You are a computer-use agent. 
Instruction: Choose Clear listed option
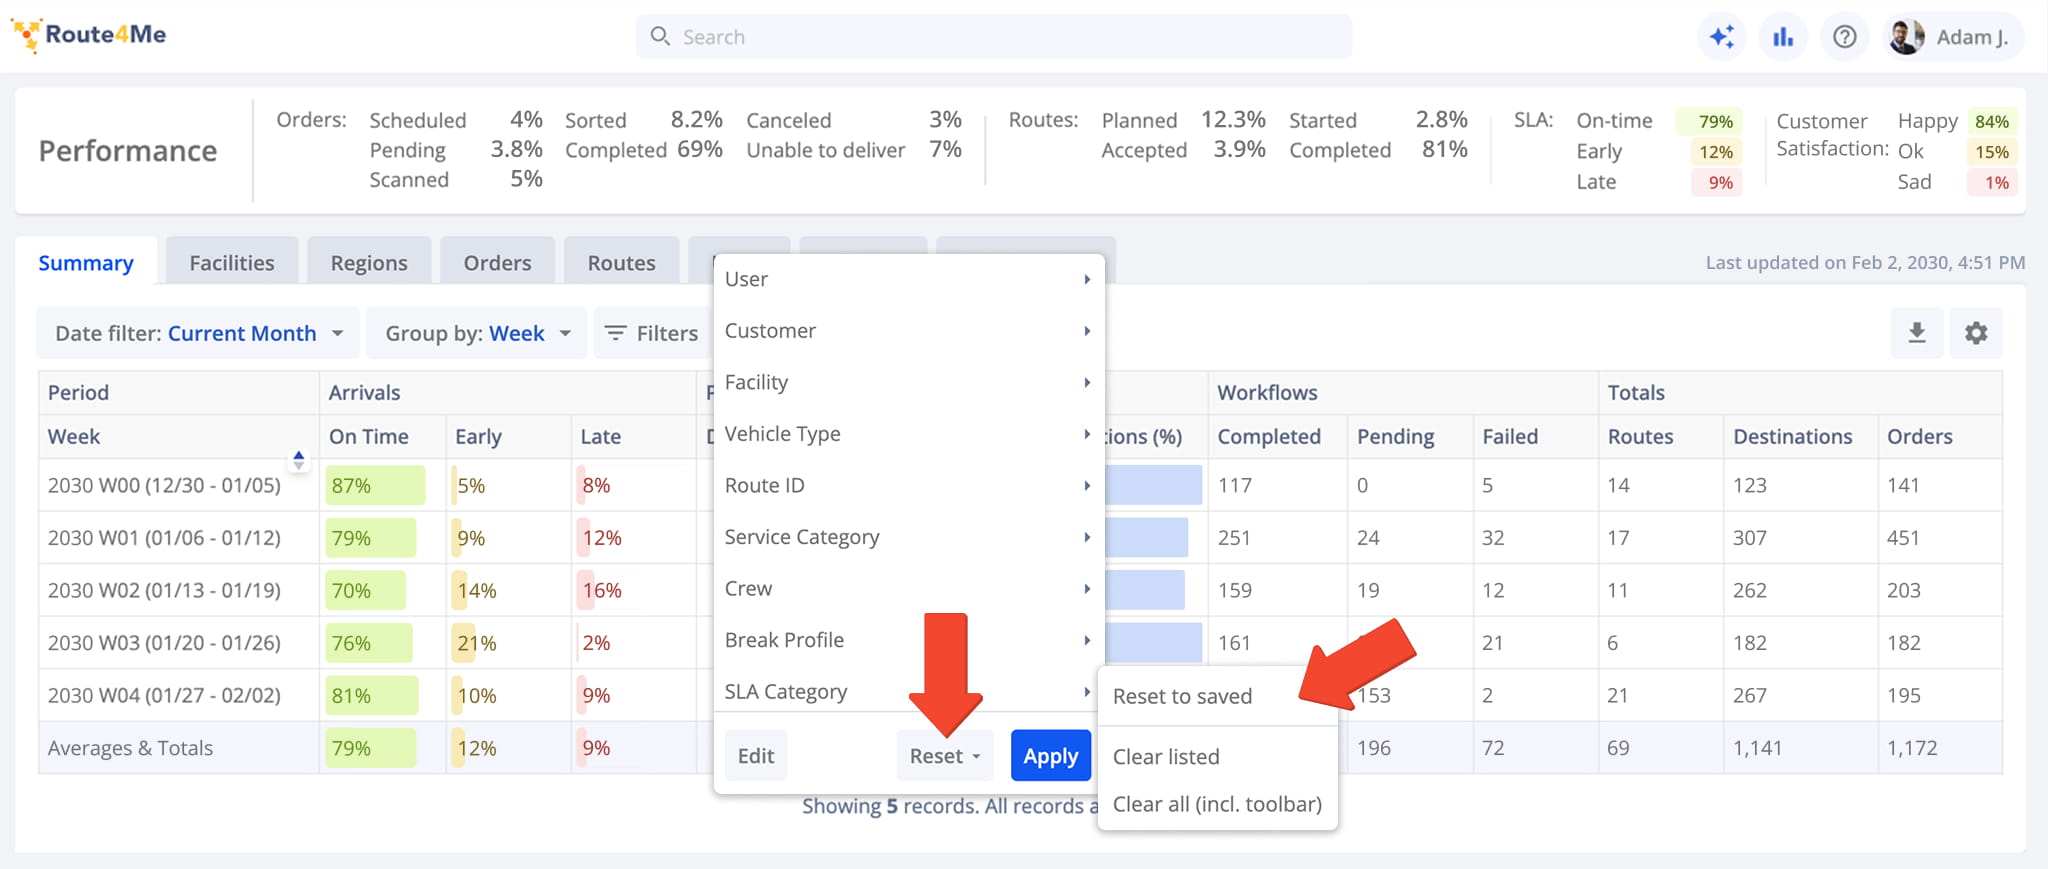coord(1217,757)
